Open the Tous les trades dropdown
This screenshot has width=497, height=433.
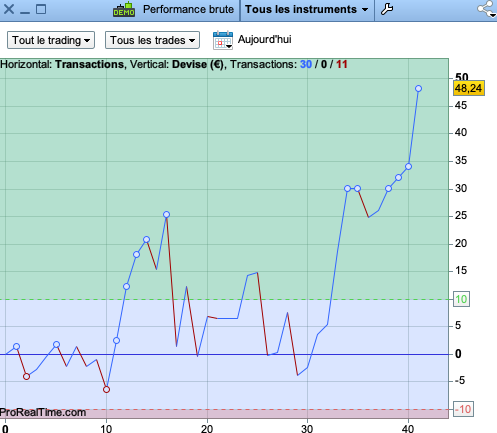pos(152,40)
